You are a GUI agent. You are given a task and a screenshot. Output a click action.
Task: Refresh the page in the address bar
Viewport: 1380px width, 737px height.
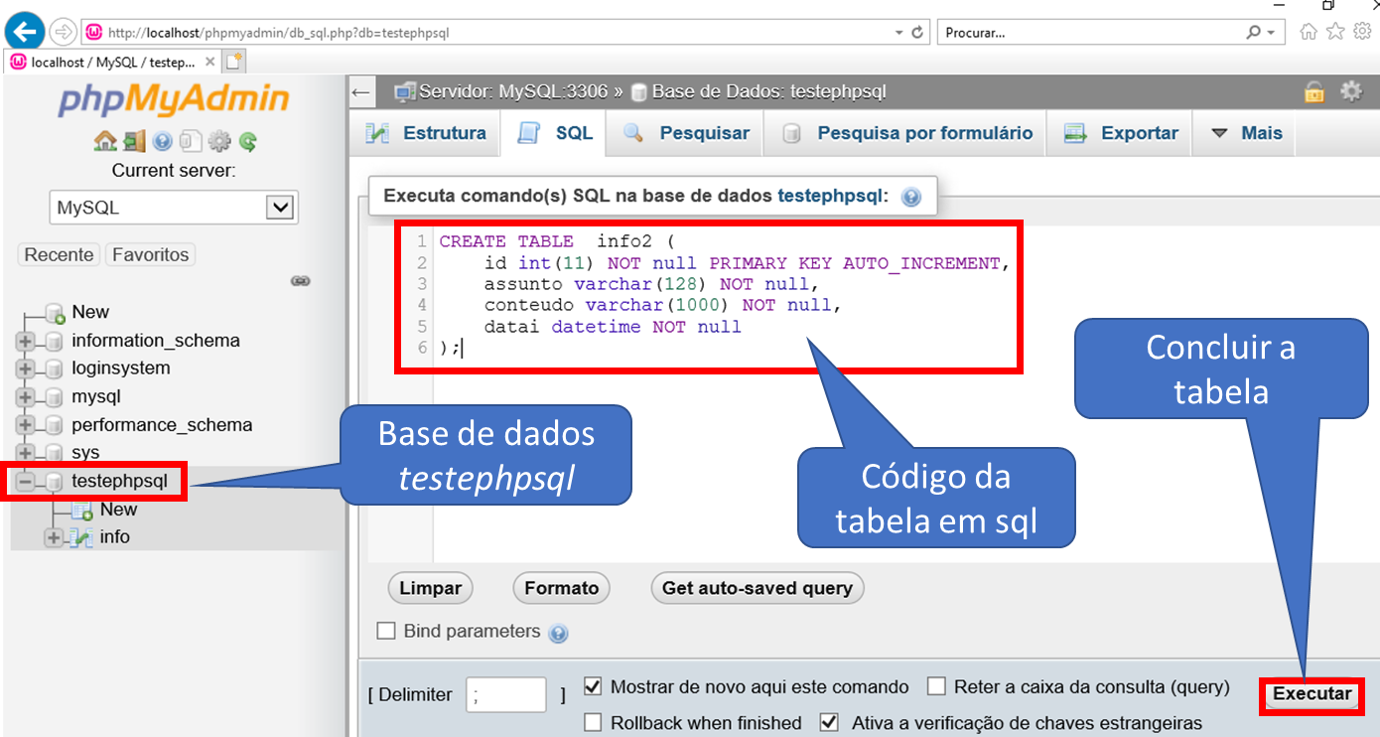click(918, 32)
